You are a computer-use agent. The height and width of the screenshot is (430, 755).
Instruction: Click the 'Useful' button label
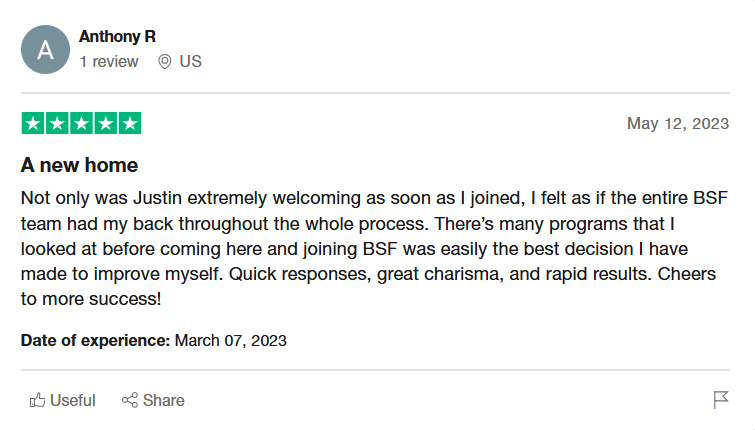pos(73,401)
